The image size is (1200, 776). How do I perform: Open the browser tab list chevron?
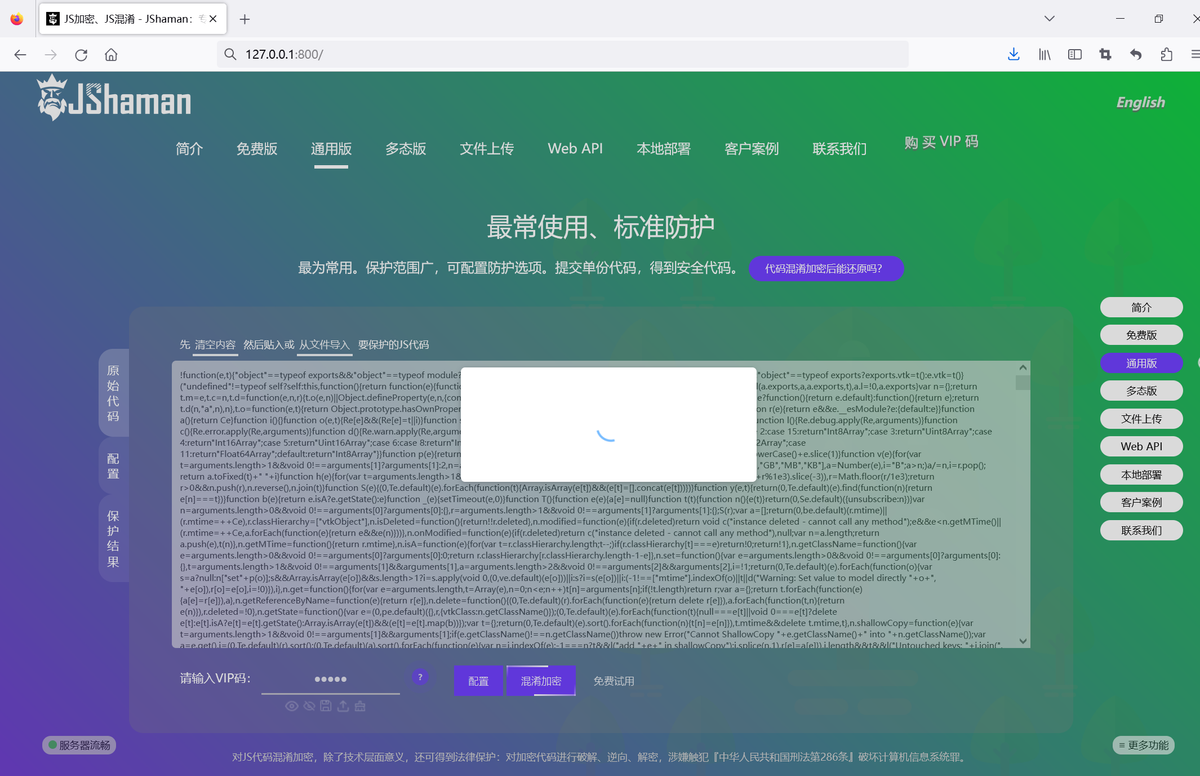[x=1049, y=18]
